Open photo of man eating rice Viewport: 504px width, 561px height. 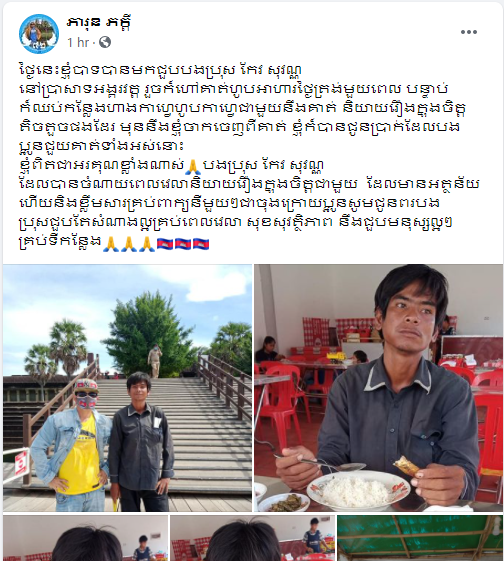(378, 388)
